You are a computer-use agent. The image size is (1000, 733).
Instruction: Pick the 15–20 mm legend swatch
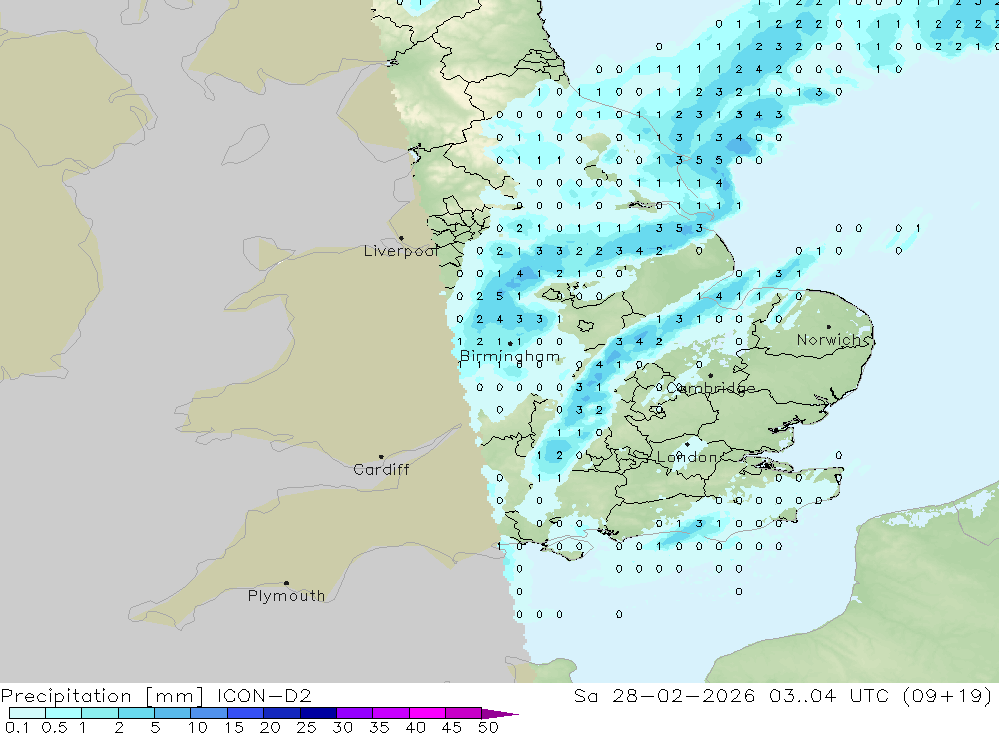245,713
